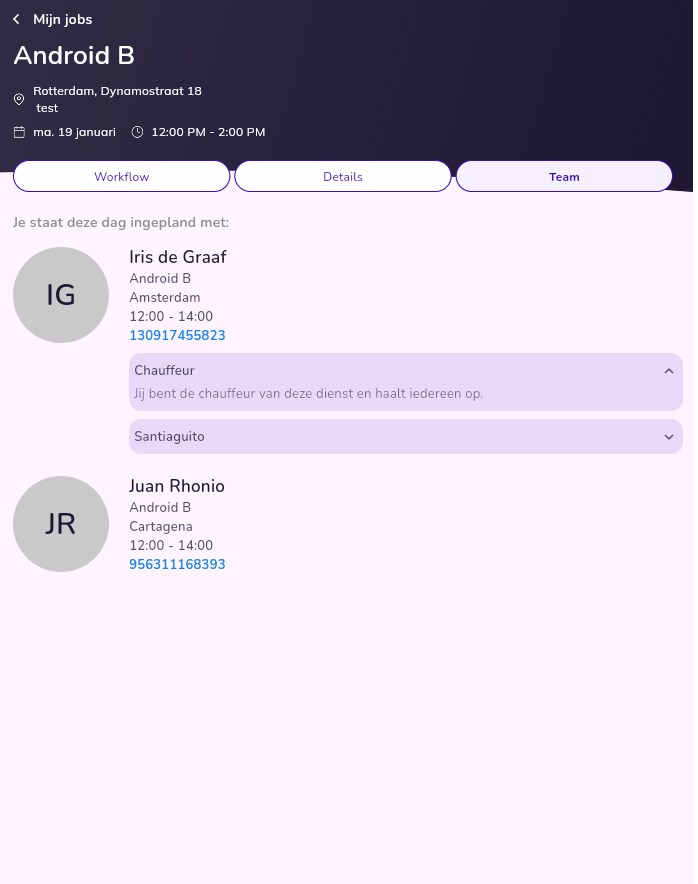Go back via the Mijn jobs label
The image size is (698, 884).
(x=62, y=19)
